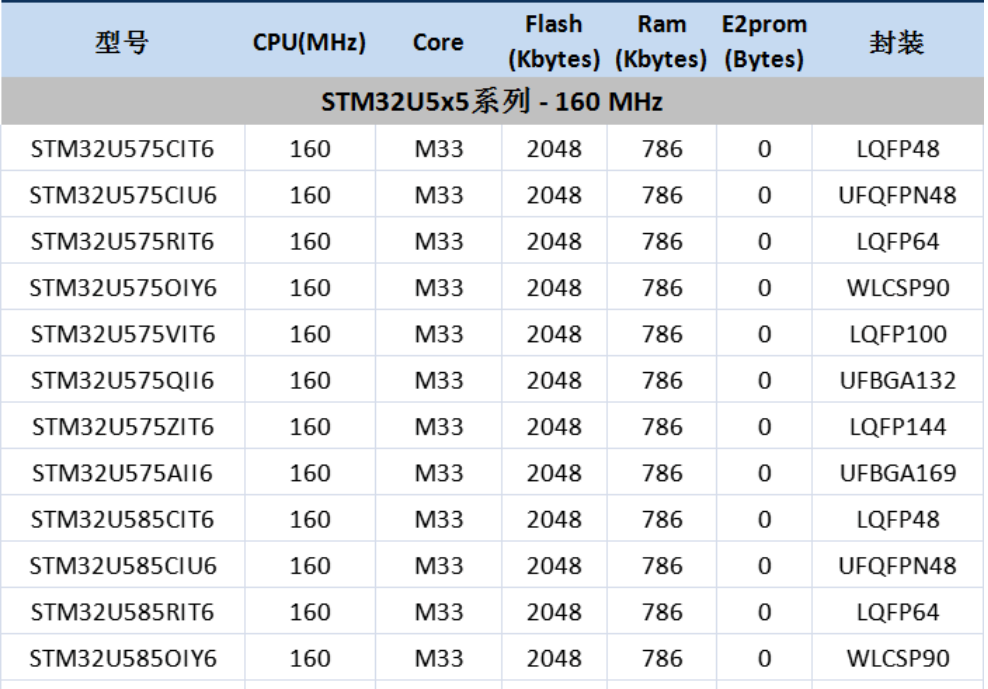Select the Ram (Kbytes) header cell
Image resolution: width=988 pixels, height=689 pixels.
(x=661, y=42)
